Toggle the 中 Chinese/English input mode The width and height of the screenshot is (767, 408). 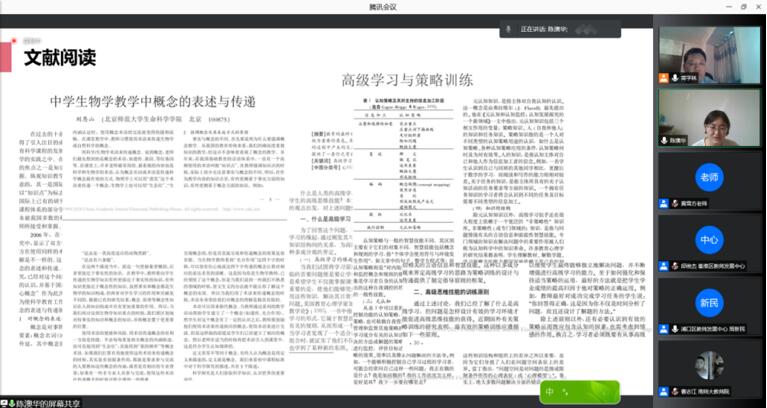click(549, 392)
